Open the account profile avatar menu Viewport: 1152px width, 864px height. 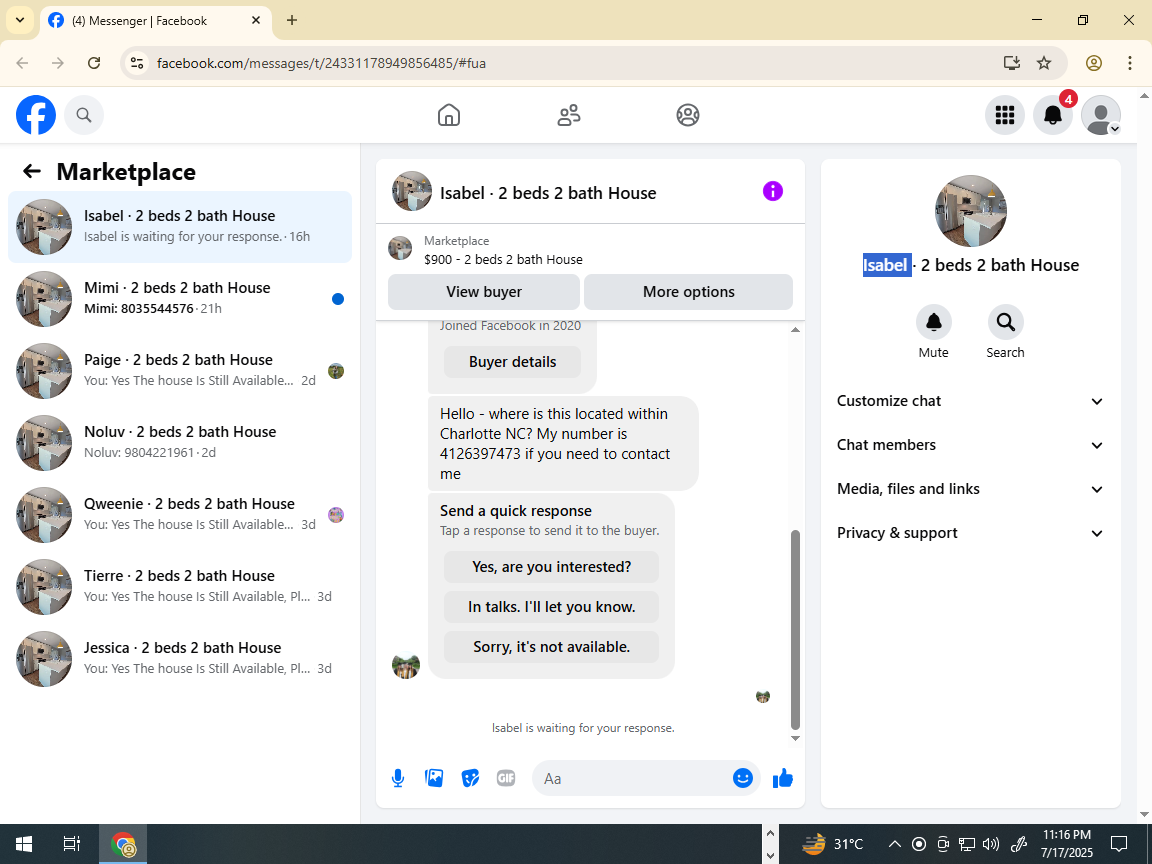pos(1101,115)
